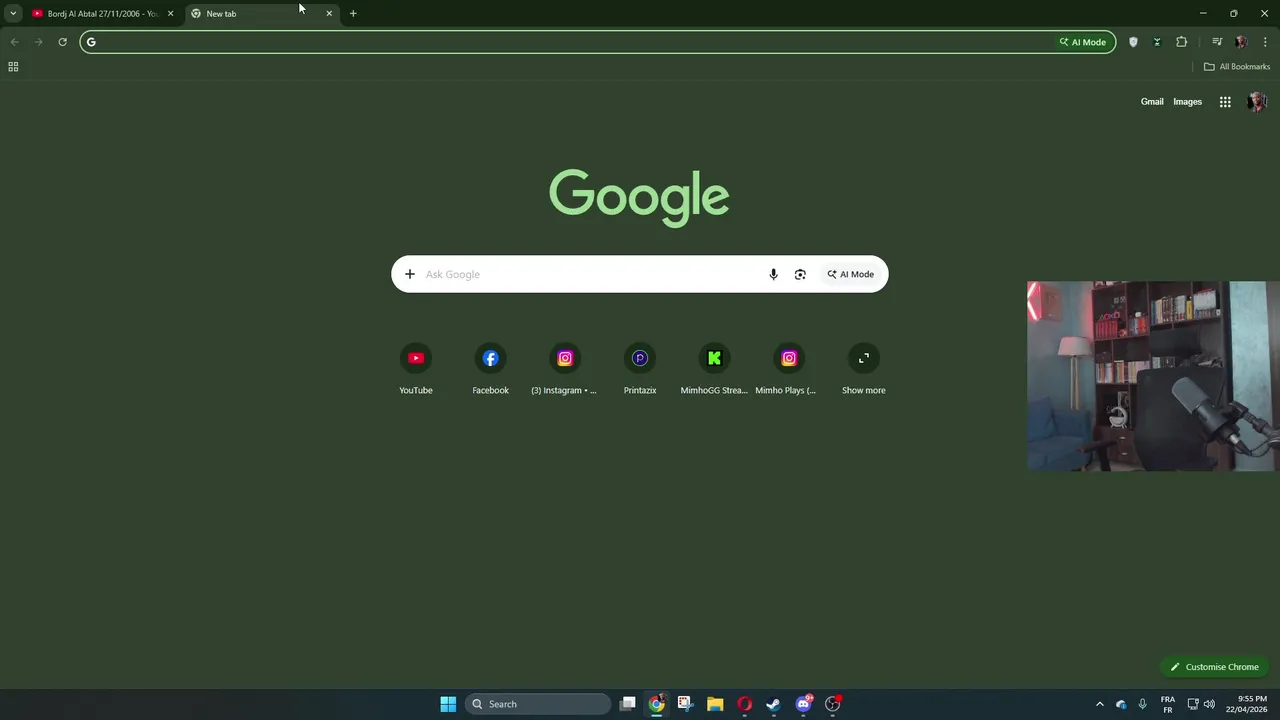Click the microphone tray icon
This screenshot has width=1280, height=720.
1142,704
